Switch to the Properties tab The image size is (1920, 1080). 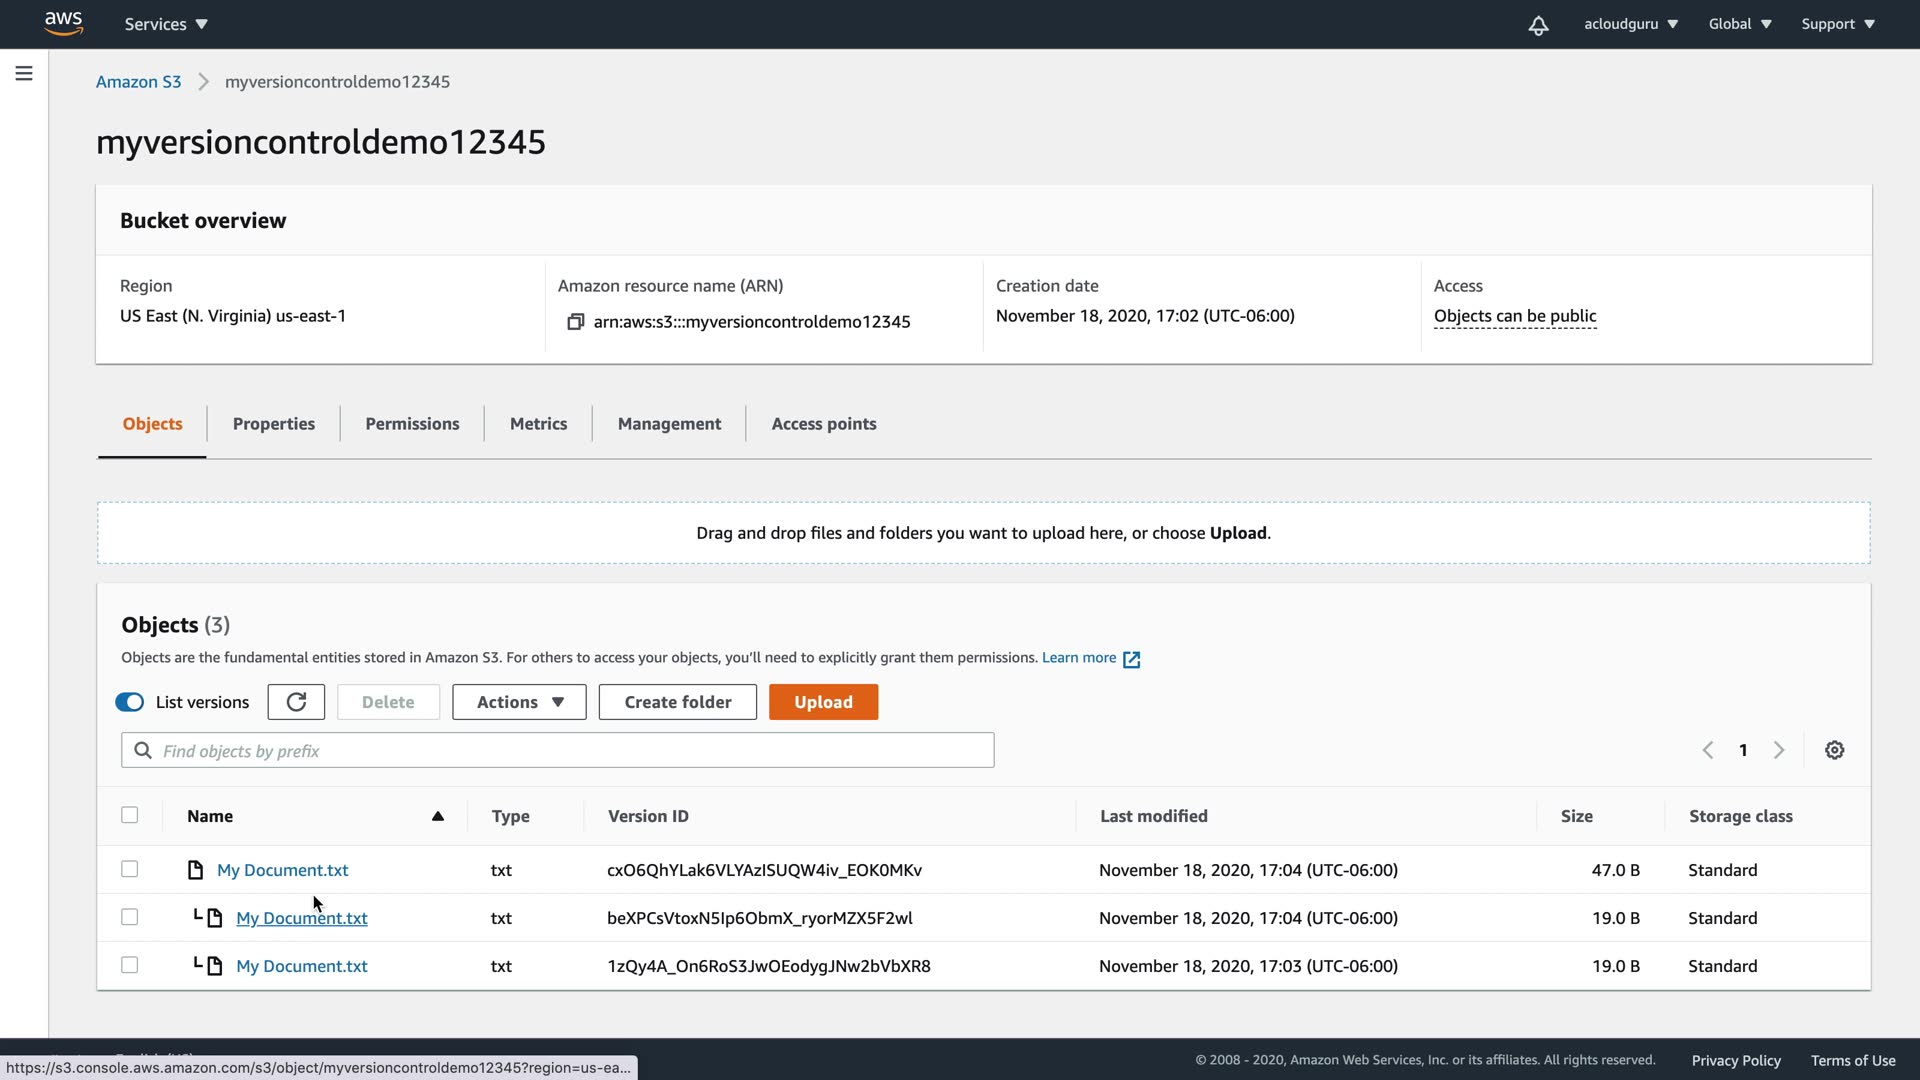point(273,424)
